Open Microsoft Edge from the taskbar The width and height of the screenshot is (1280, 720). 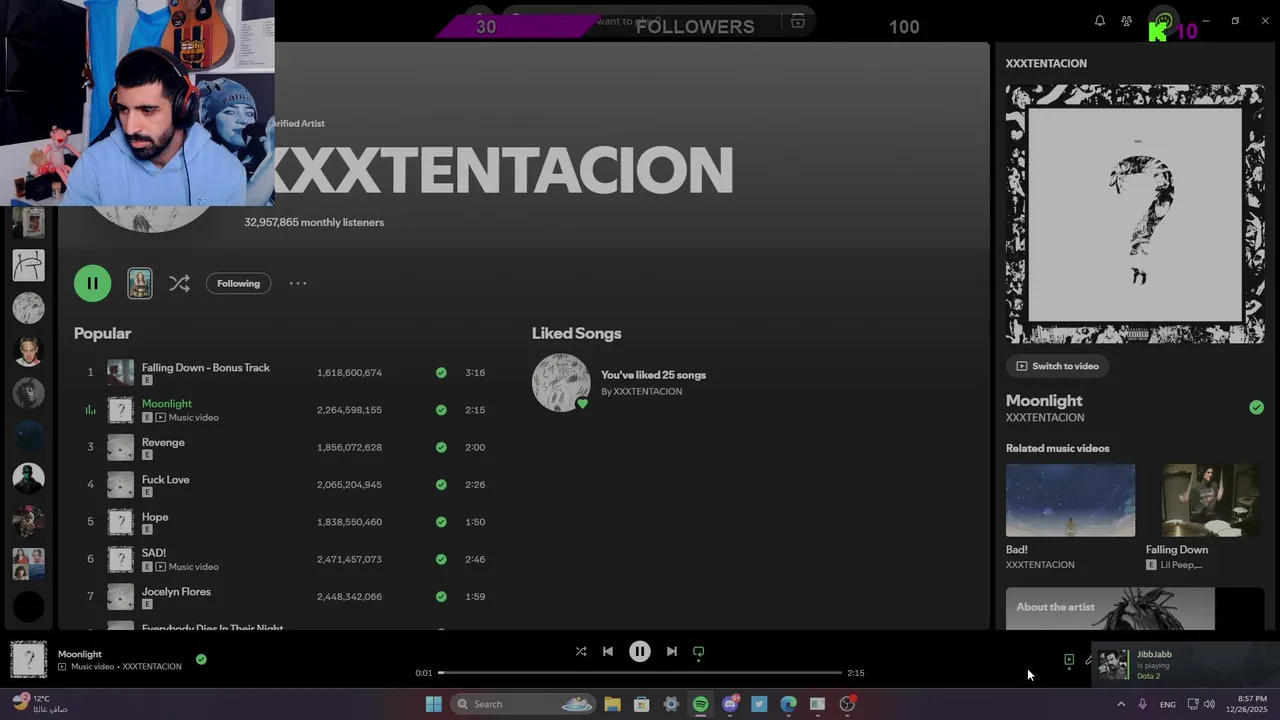[x=788, y=704]
